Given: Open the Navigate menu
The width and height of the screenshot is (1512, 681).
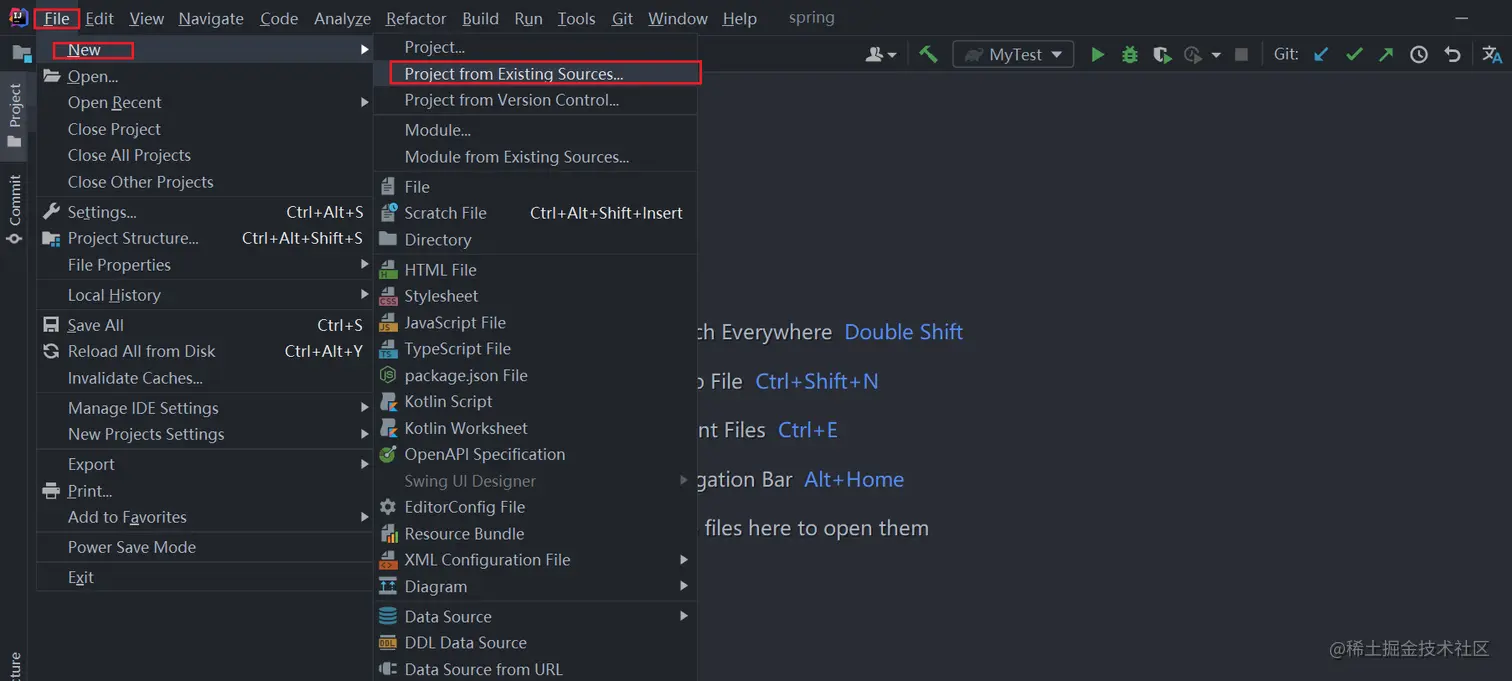Looking at the screenshot, I should click(x=211, y=18).
